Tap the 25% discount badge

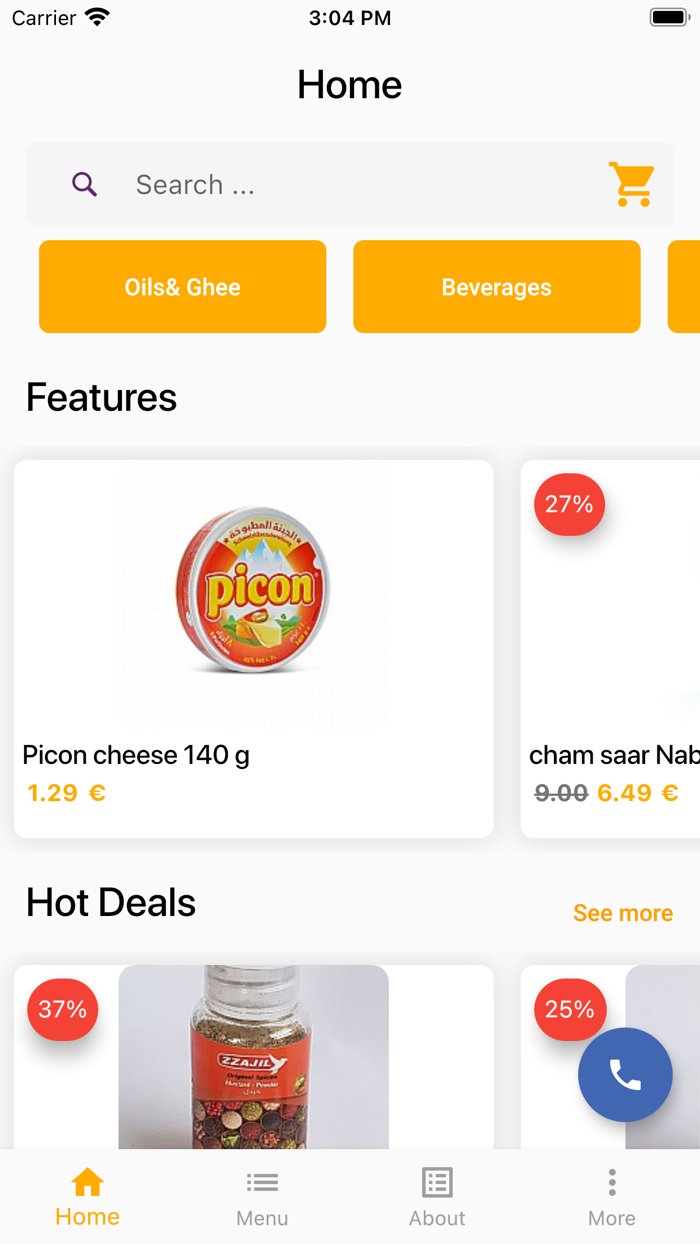click(569, 1010)
